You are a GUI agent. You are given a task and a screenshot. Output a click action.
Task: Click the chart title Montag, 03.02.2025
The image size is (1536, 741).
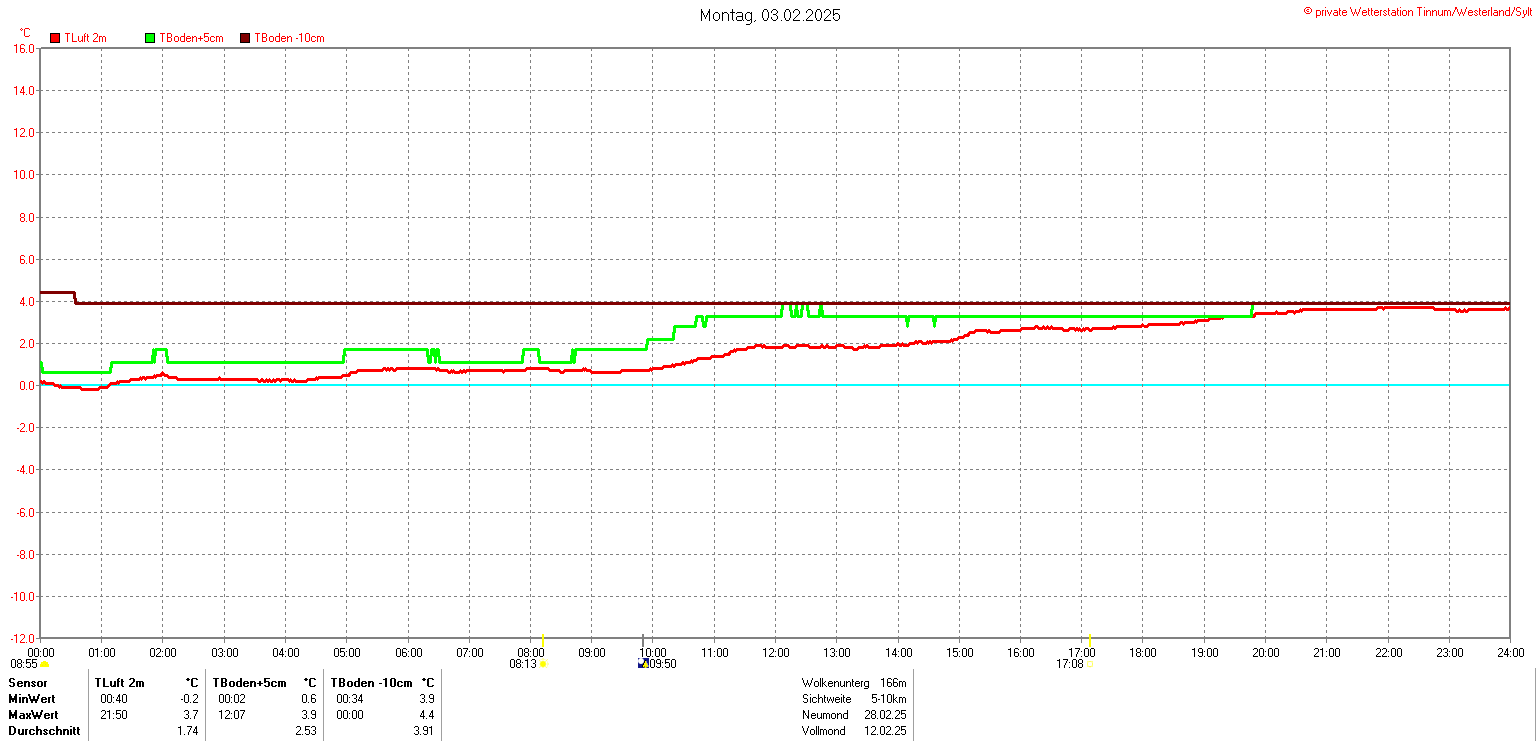click(x=769, y=15)
